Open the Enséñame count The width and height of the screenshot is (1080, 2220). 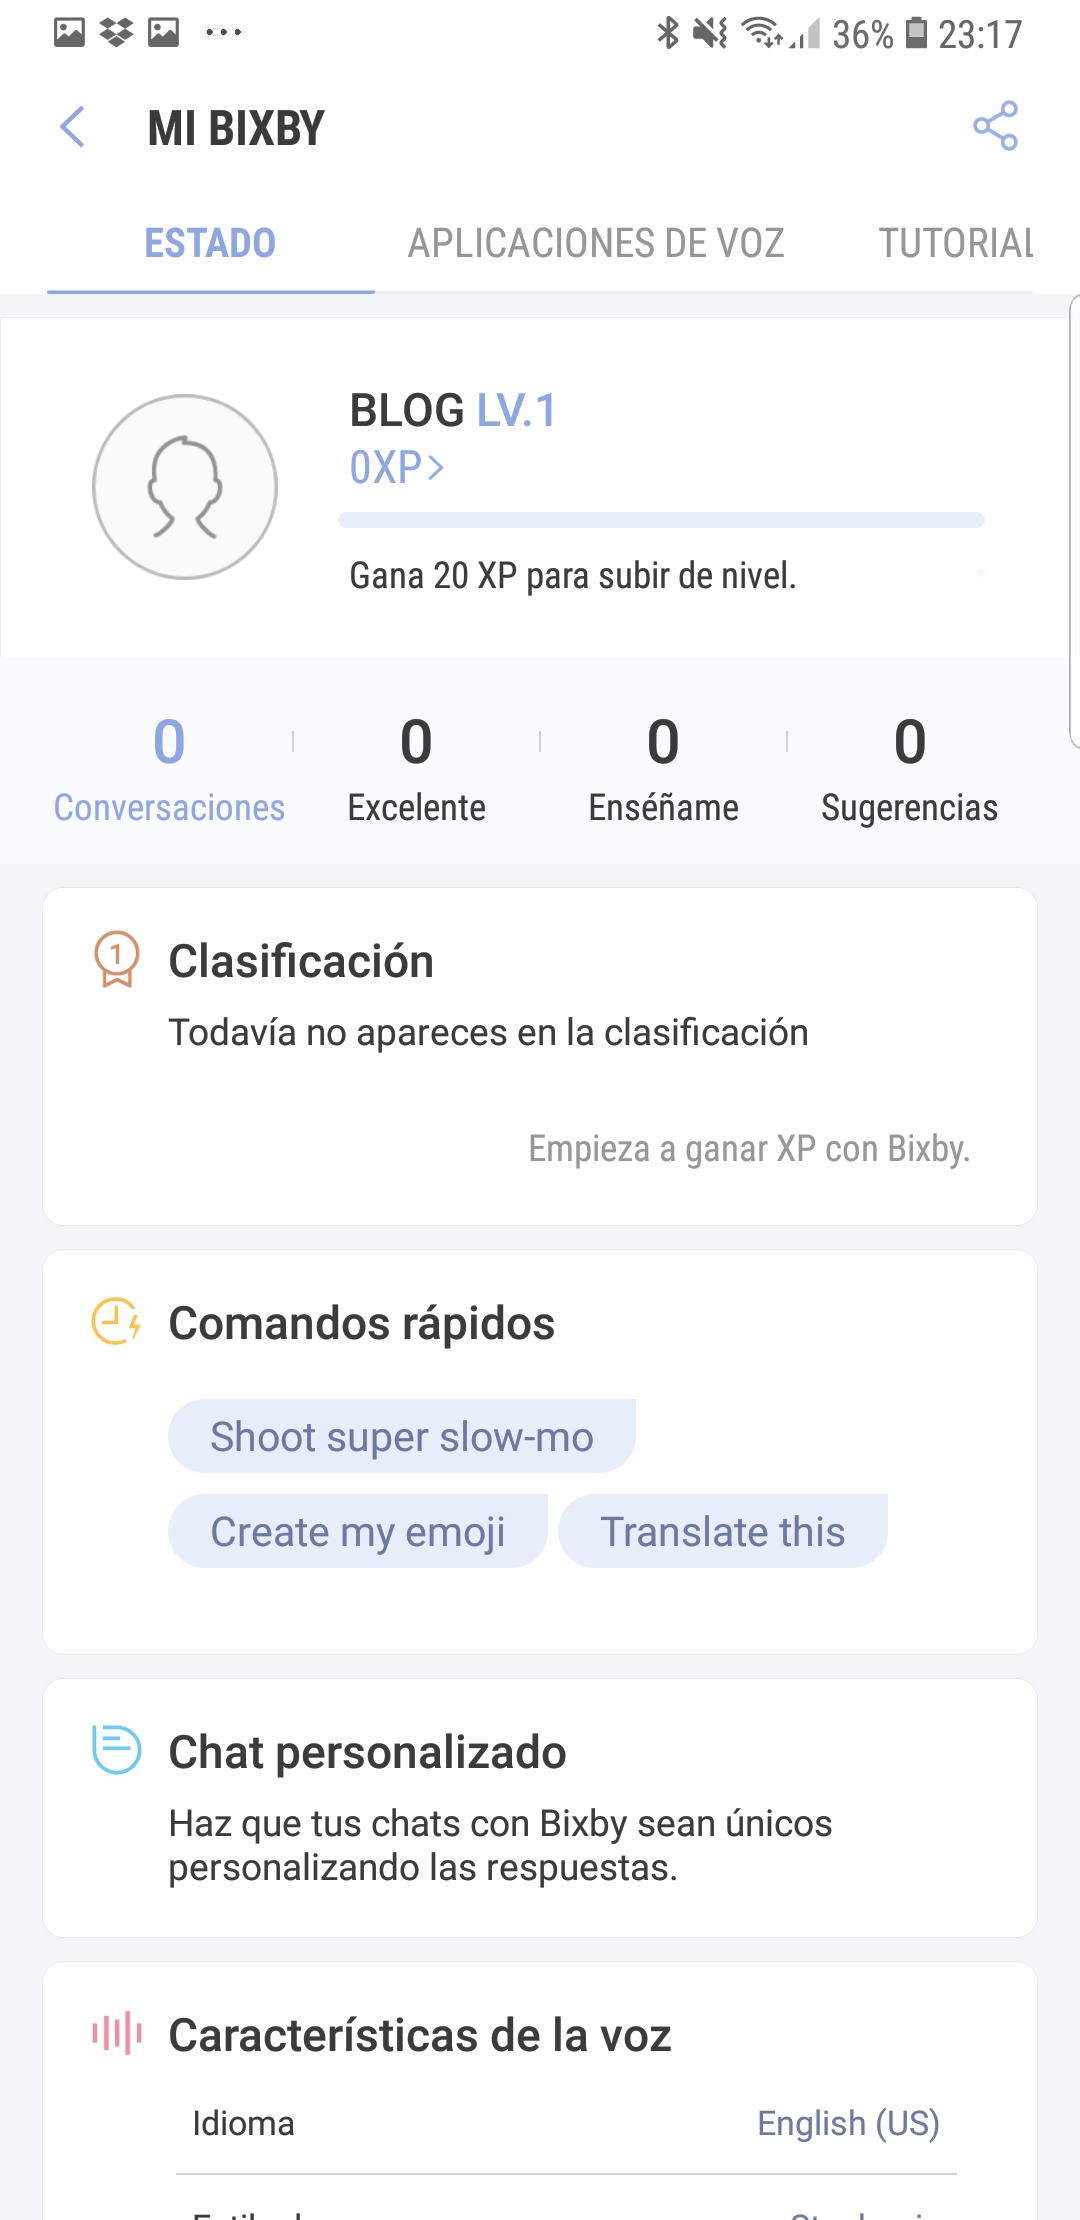663,766
